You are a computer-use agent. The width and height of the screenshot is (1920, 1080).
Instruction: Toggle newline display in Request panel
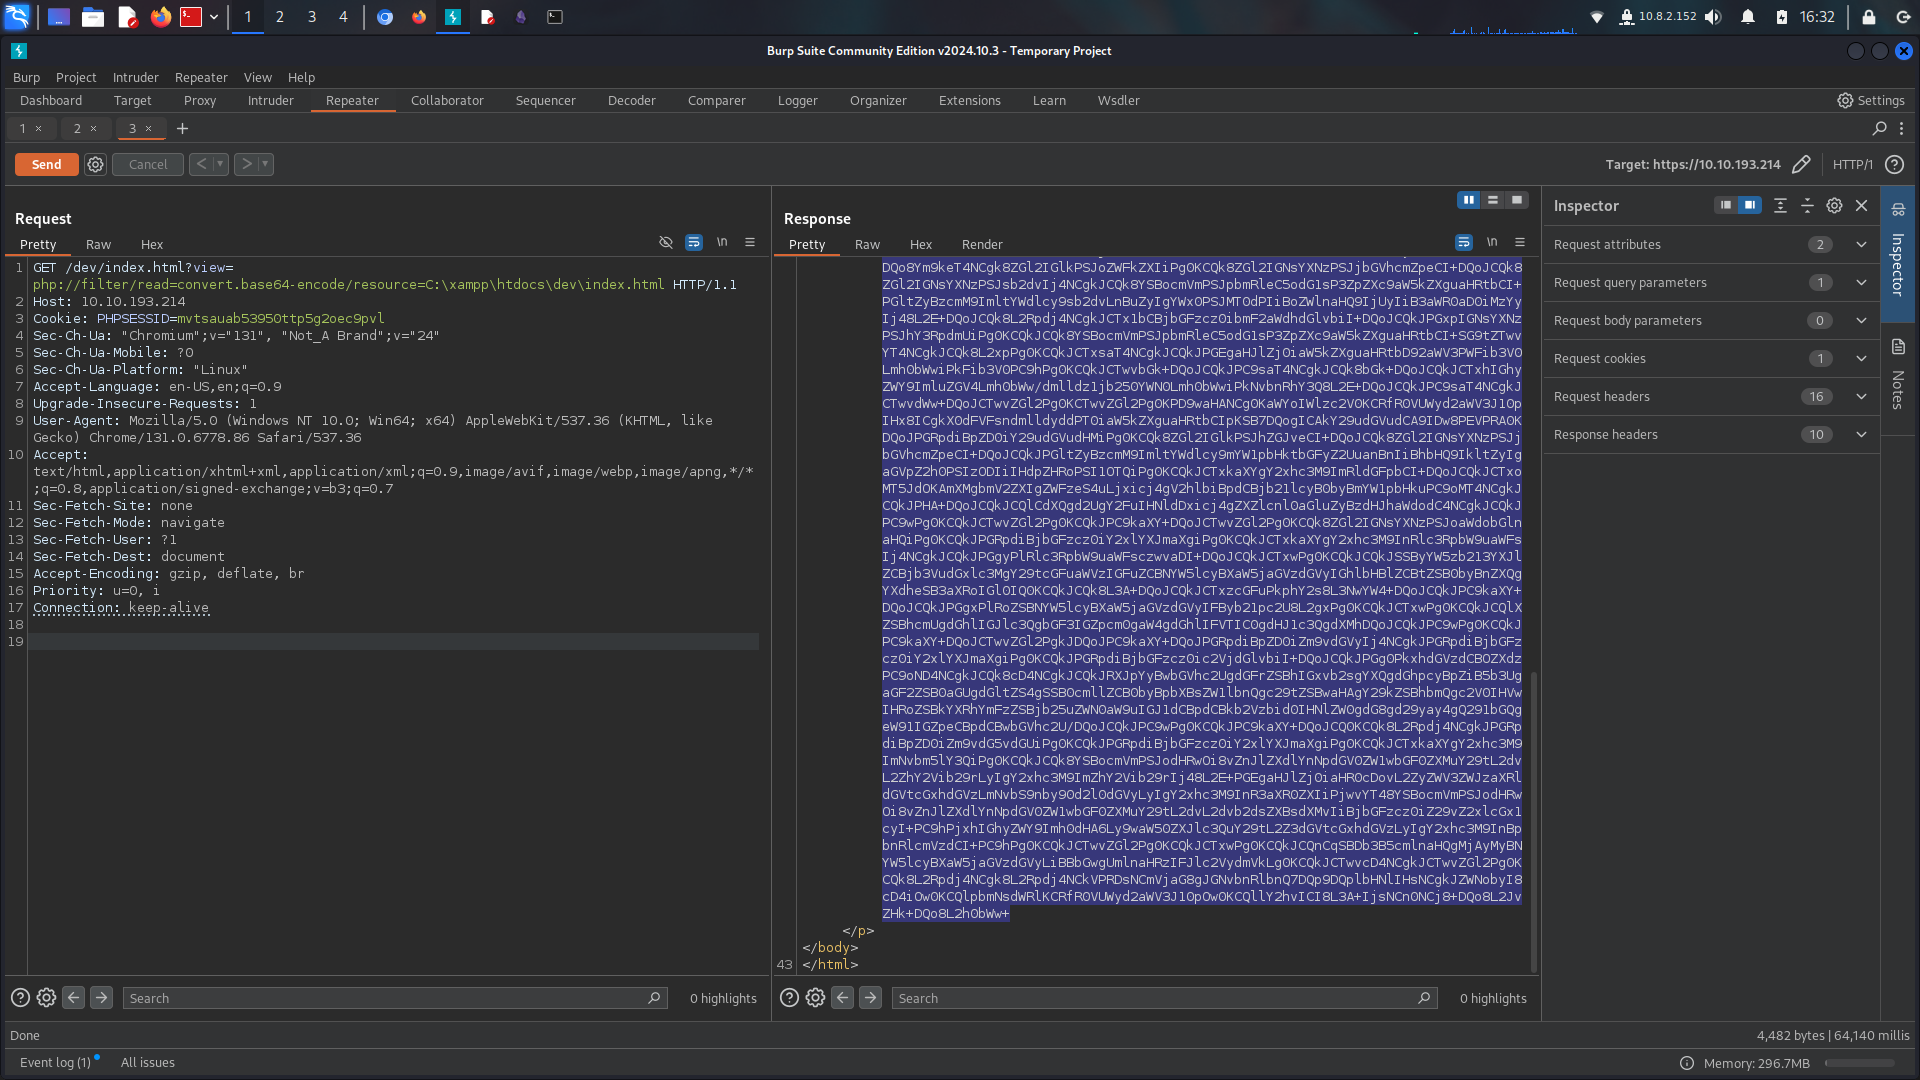(x=722, y=243)
